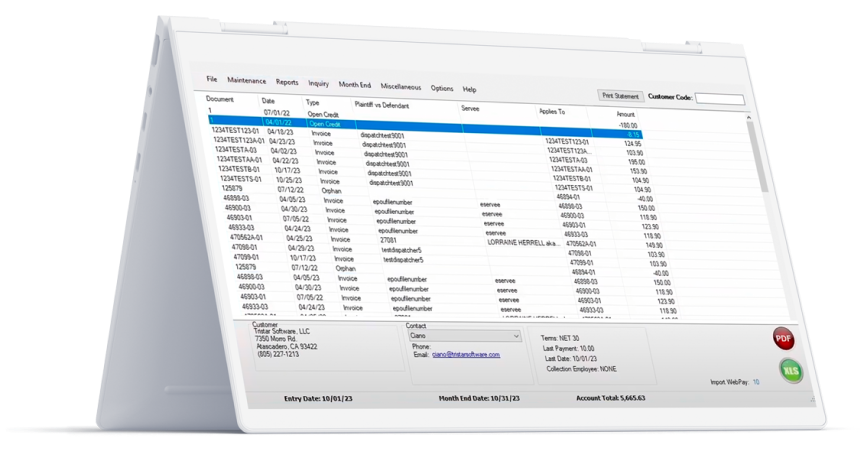Click plaintiff cell 27081
867x452 pixels.
pos(388,240)
